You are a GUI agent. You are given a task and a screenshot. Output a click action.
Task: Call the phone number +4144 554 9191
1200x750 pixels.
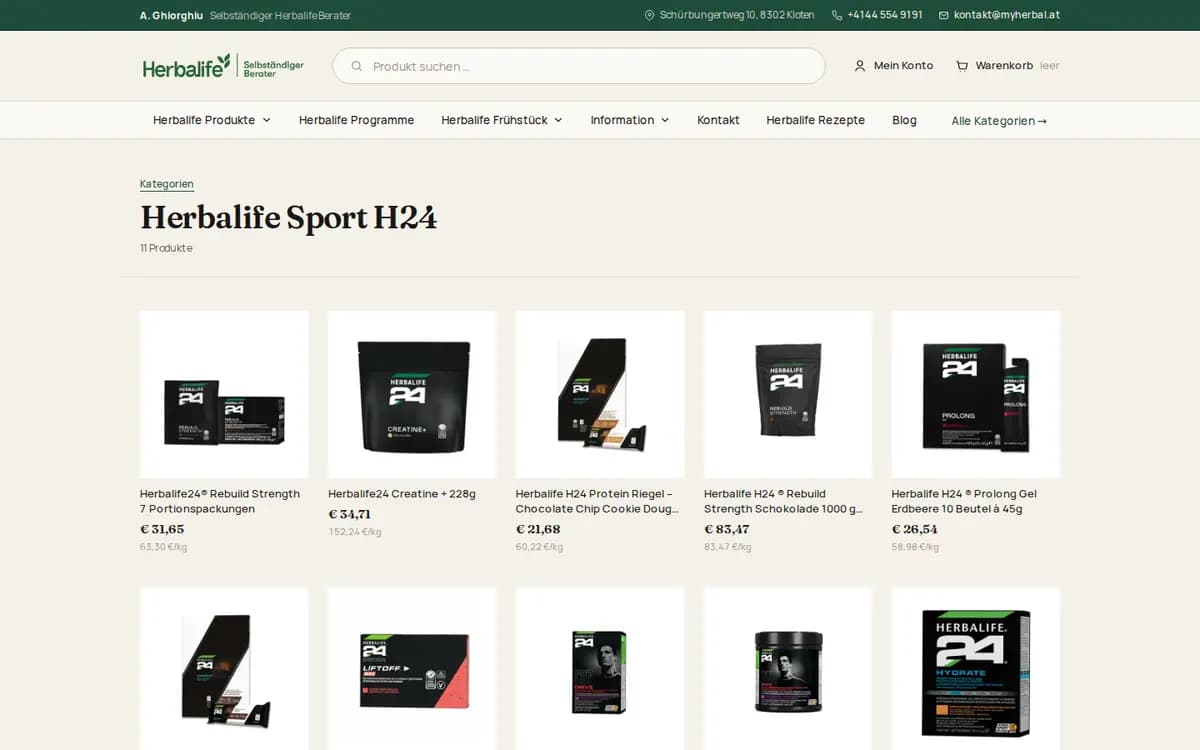pyautogui.click(x=885, y=15)
